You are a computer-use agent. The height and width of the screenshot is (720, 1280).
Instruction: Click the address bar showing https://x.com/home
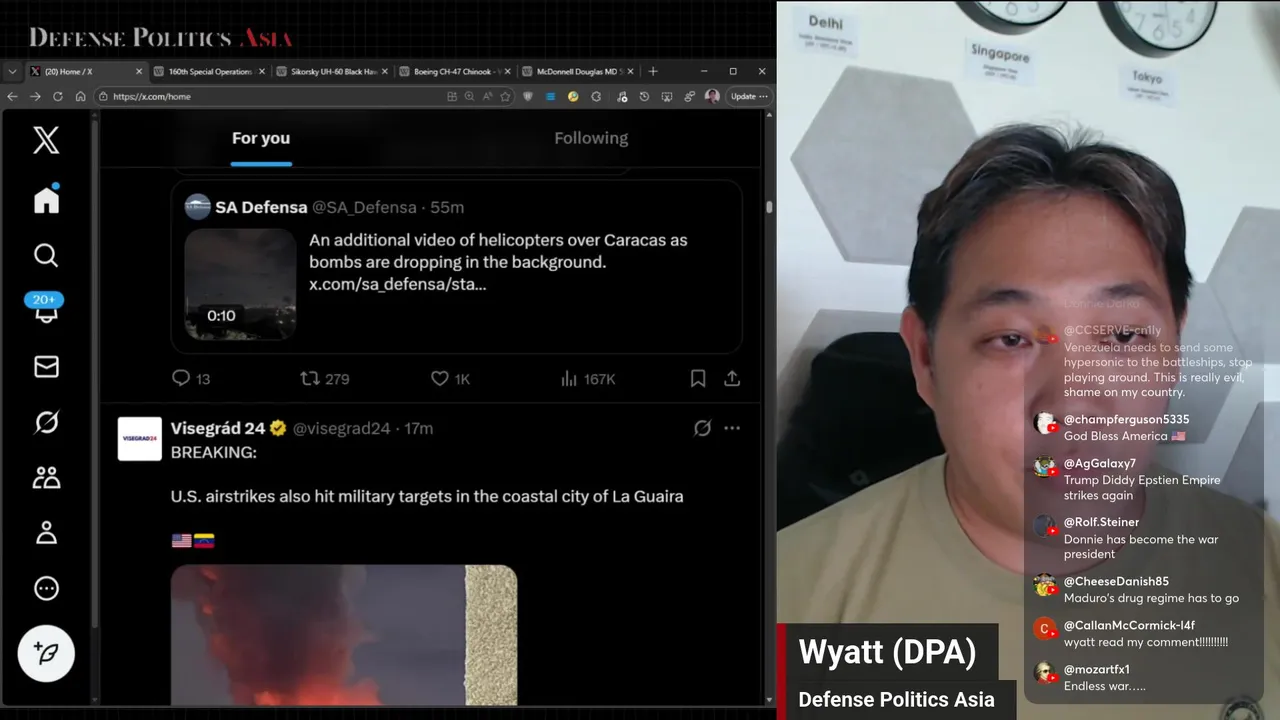(x=270, y=96)
